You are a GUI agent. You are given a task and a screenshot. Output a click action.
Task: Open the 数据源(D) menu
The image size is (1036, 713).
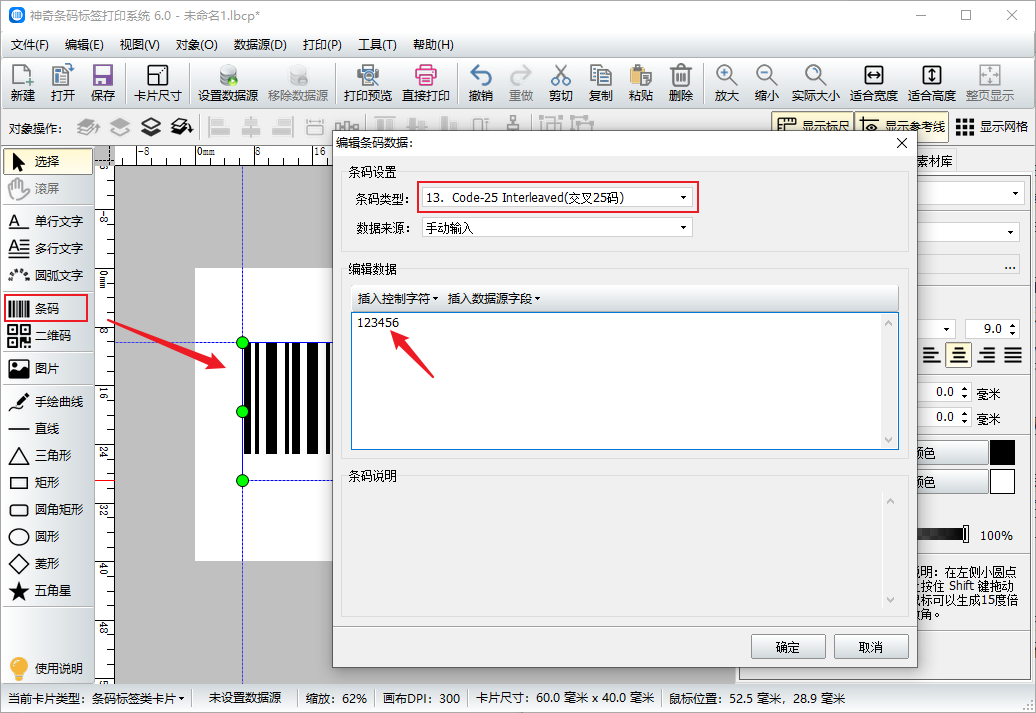click(x=260, y=45)
